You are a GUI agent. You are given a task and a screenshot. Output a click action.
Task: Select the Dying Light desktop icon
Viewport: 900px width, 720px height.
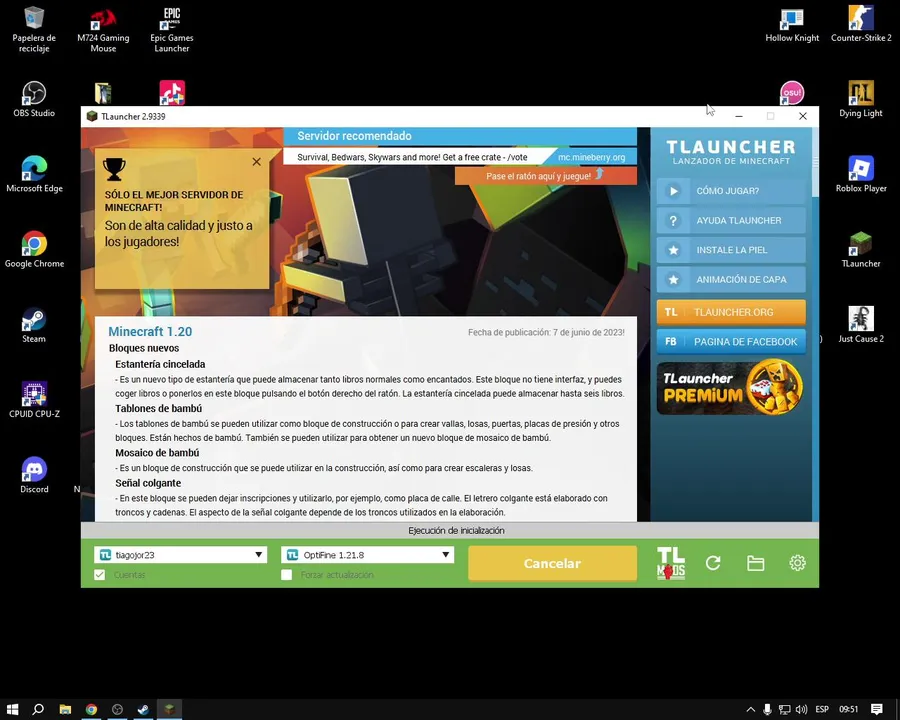861,99
